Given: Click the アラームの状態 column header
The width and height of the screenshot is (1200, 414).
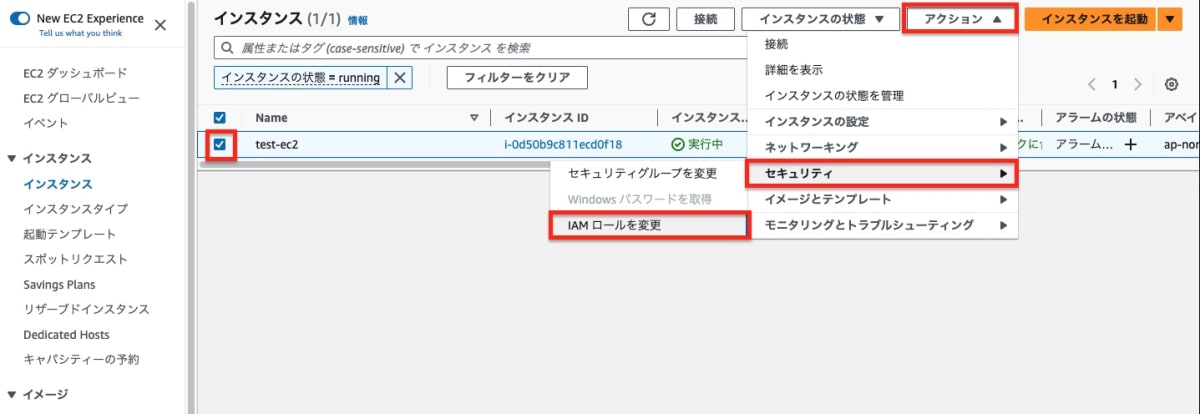Looking at the screenshot, I should pyautogui.click(x=1096, y=117).
